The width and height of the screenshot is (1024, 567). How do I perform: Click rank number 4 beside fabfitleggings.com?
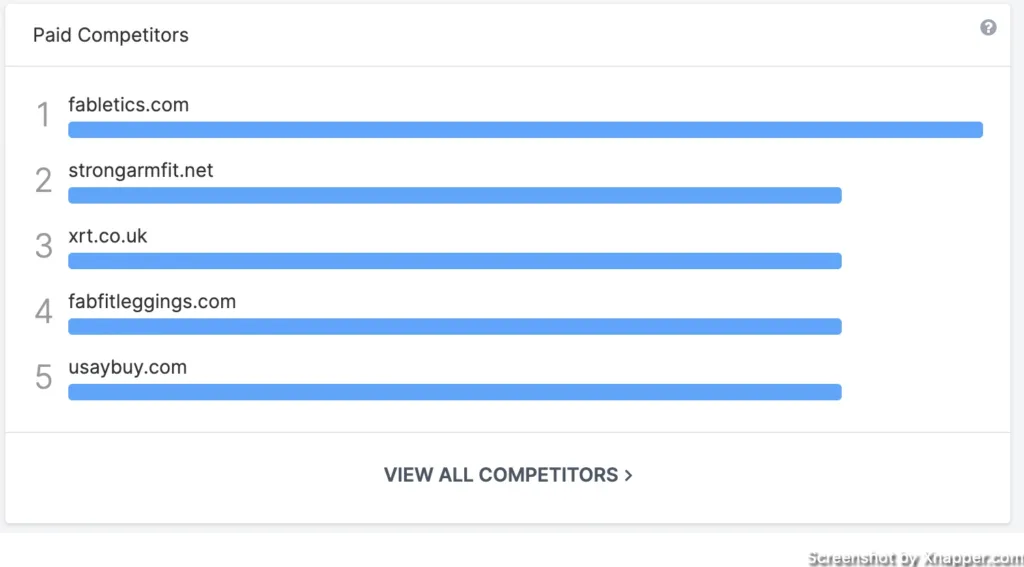[x=43, y=312]
